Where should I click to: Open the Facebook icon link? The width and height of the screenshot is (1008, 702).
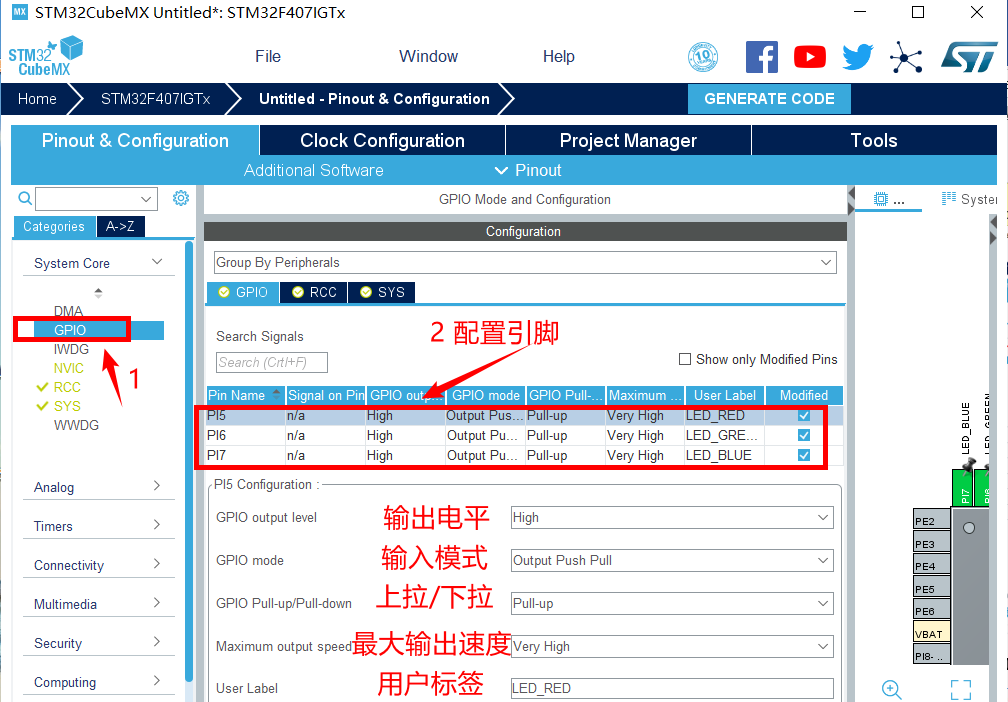[x=762, y=57]
